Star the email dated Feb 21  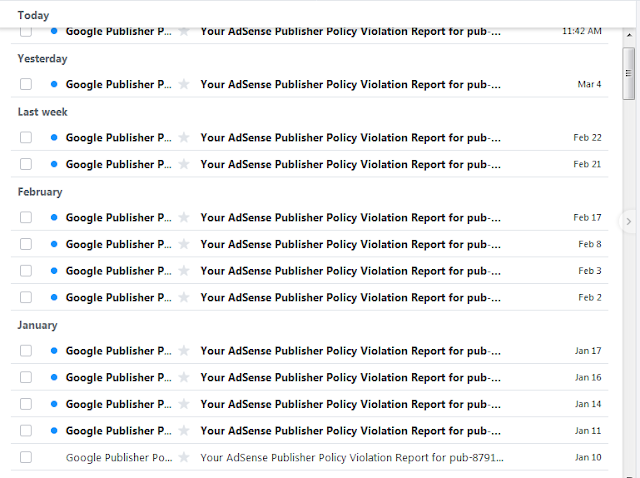click(x=184, y=164)
